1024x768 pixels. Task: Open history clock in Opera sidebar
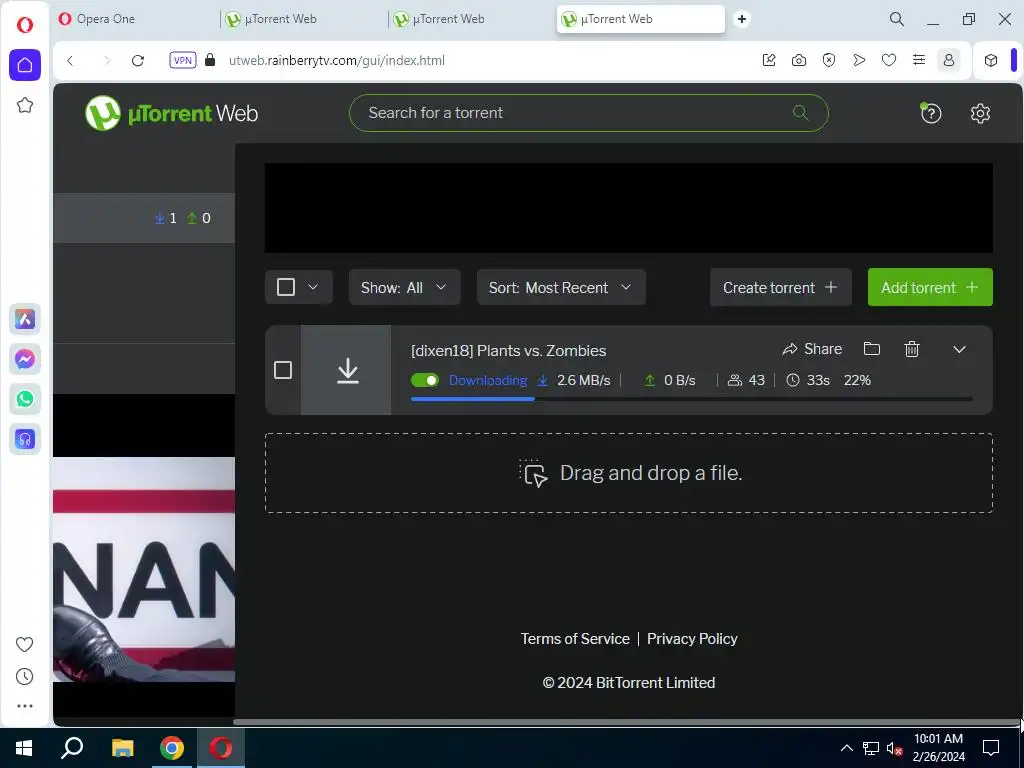point(24,677)
